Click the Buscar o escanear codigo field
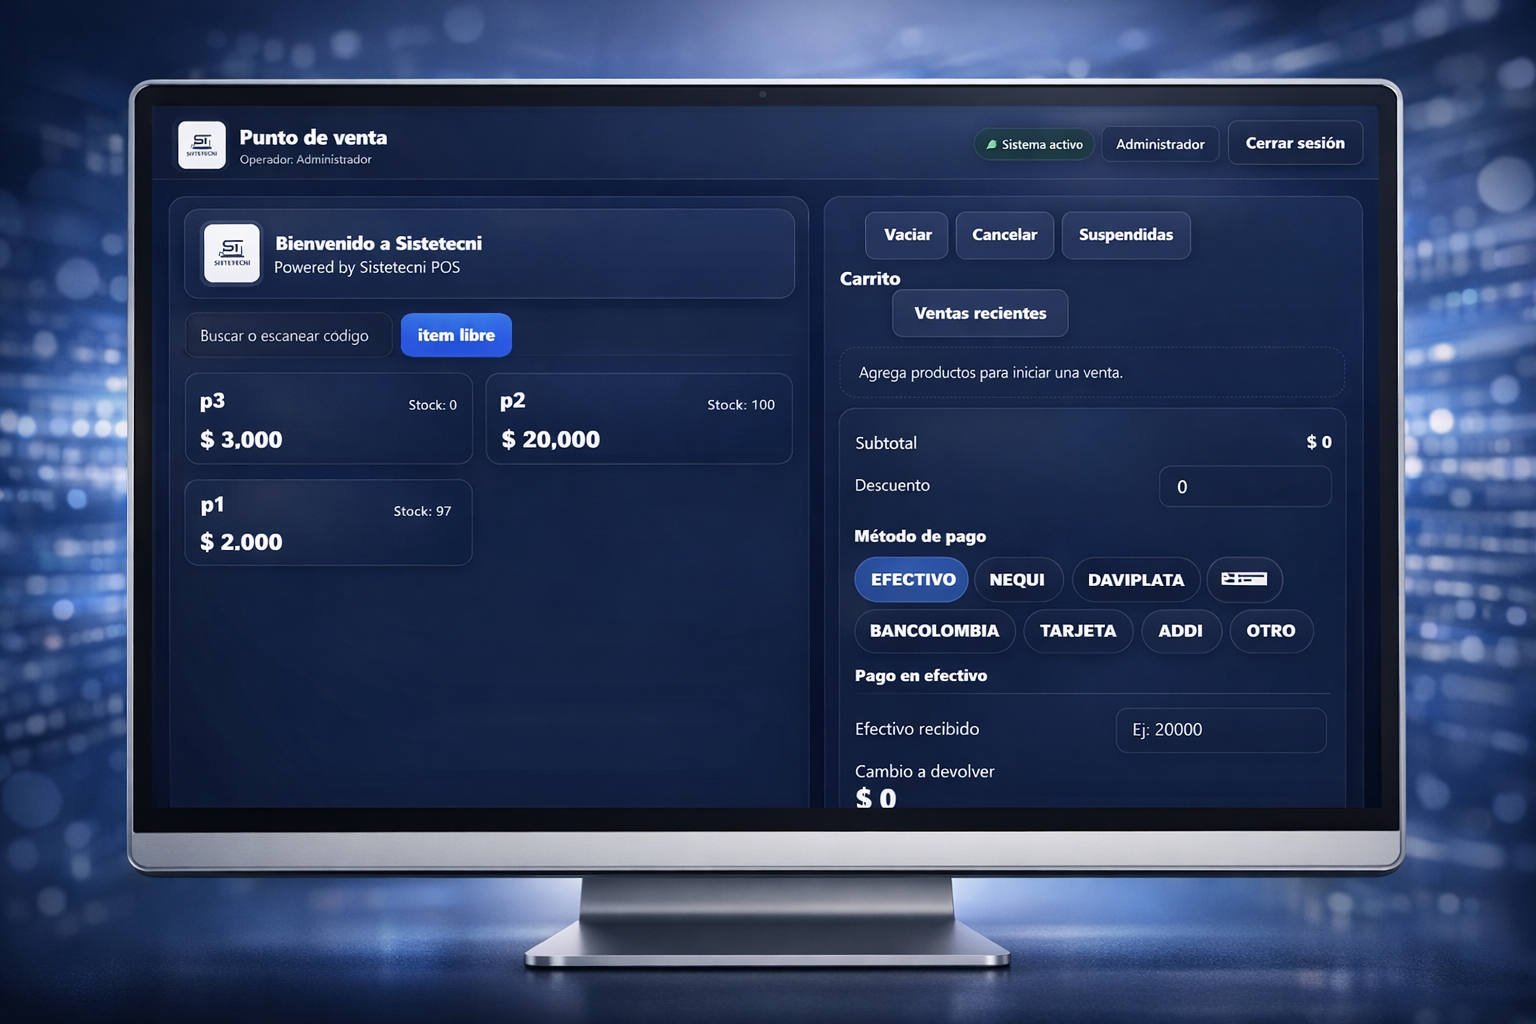1536x1024 pixels. [287, 336]
